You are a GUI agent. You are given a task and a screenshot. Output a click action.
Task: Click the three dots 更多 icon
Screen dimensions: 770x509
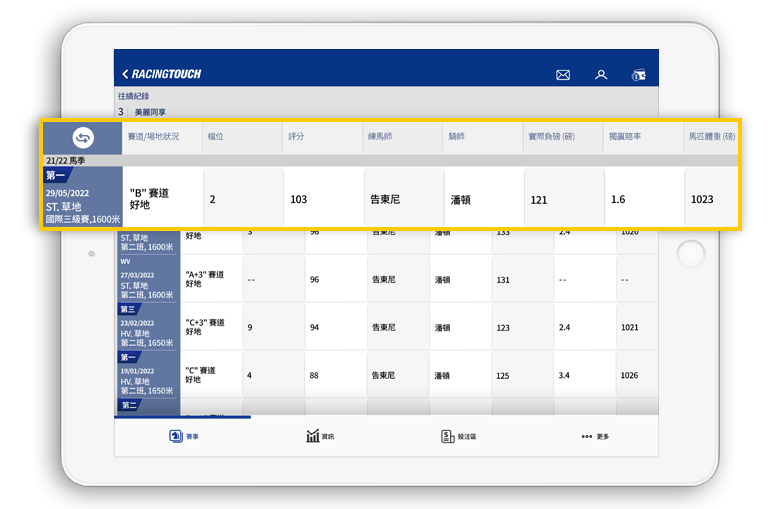point(594,436)
